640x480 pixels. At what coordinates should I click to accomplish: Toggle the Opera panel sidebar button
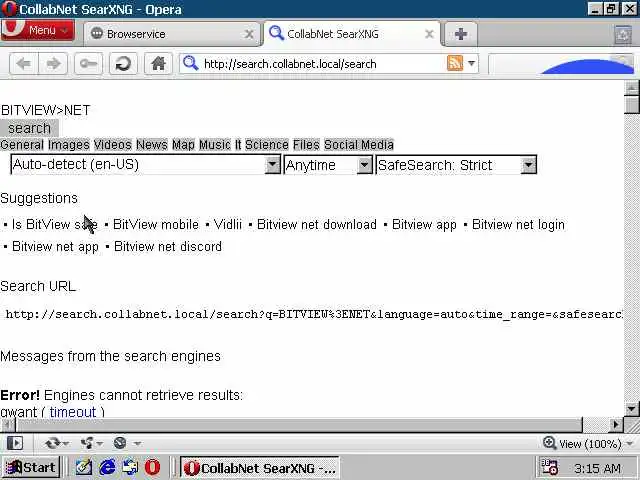tap(15, 443)
